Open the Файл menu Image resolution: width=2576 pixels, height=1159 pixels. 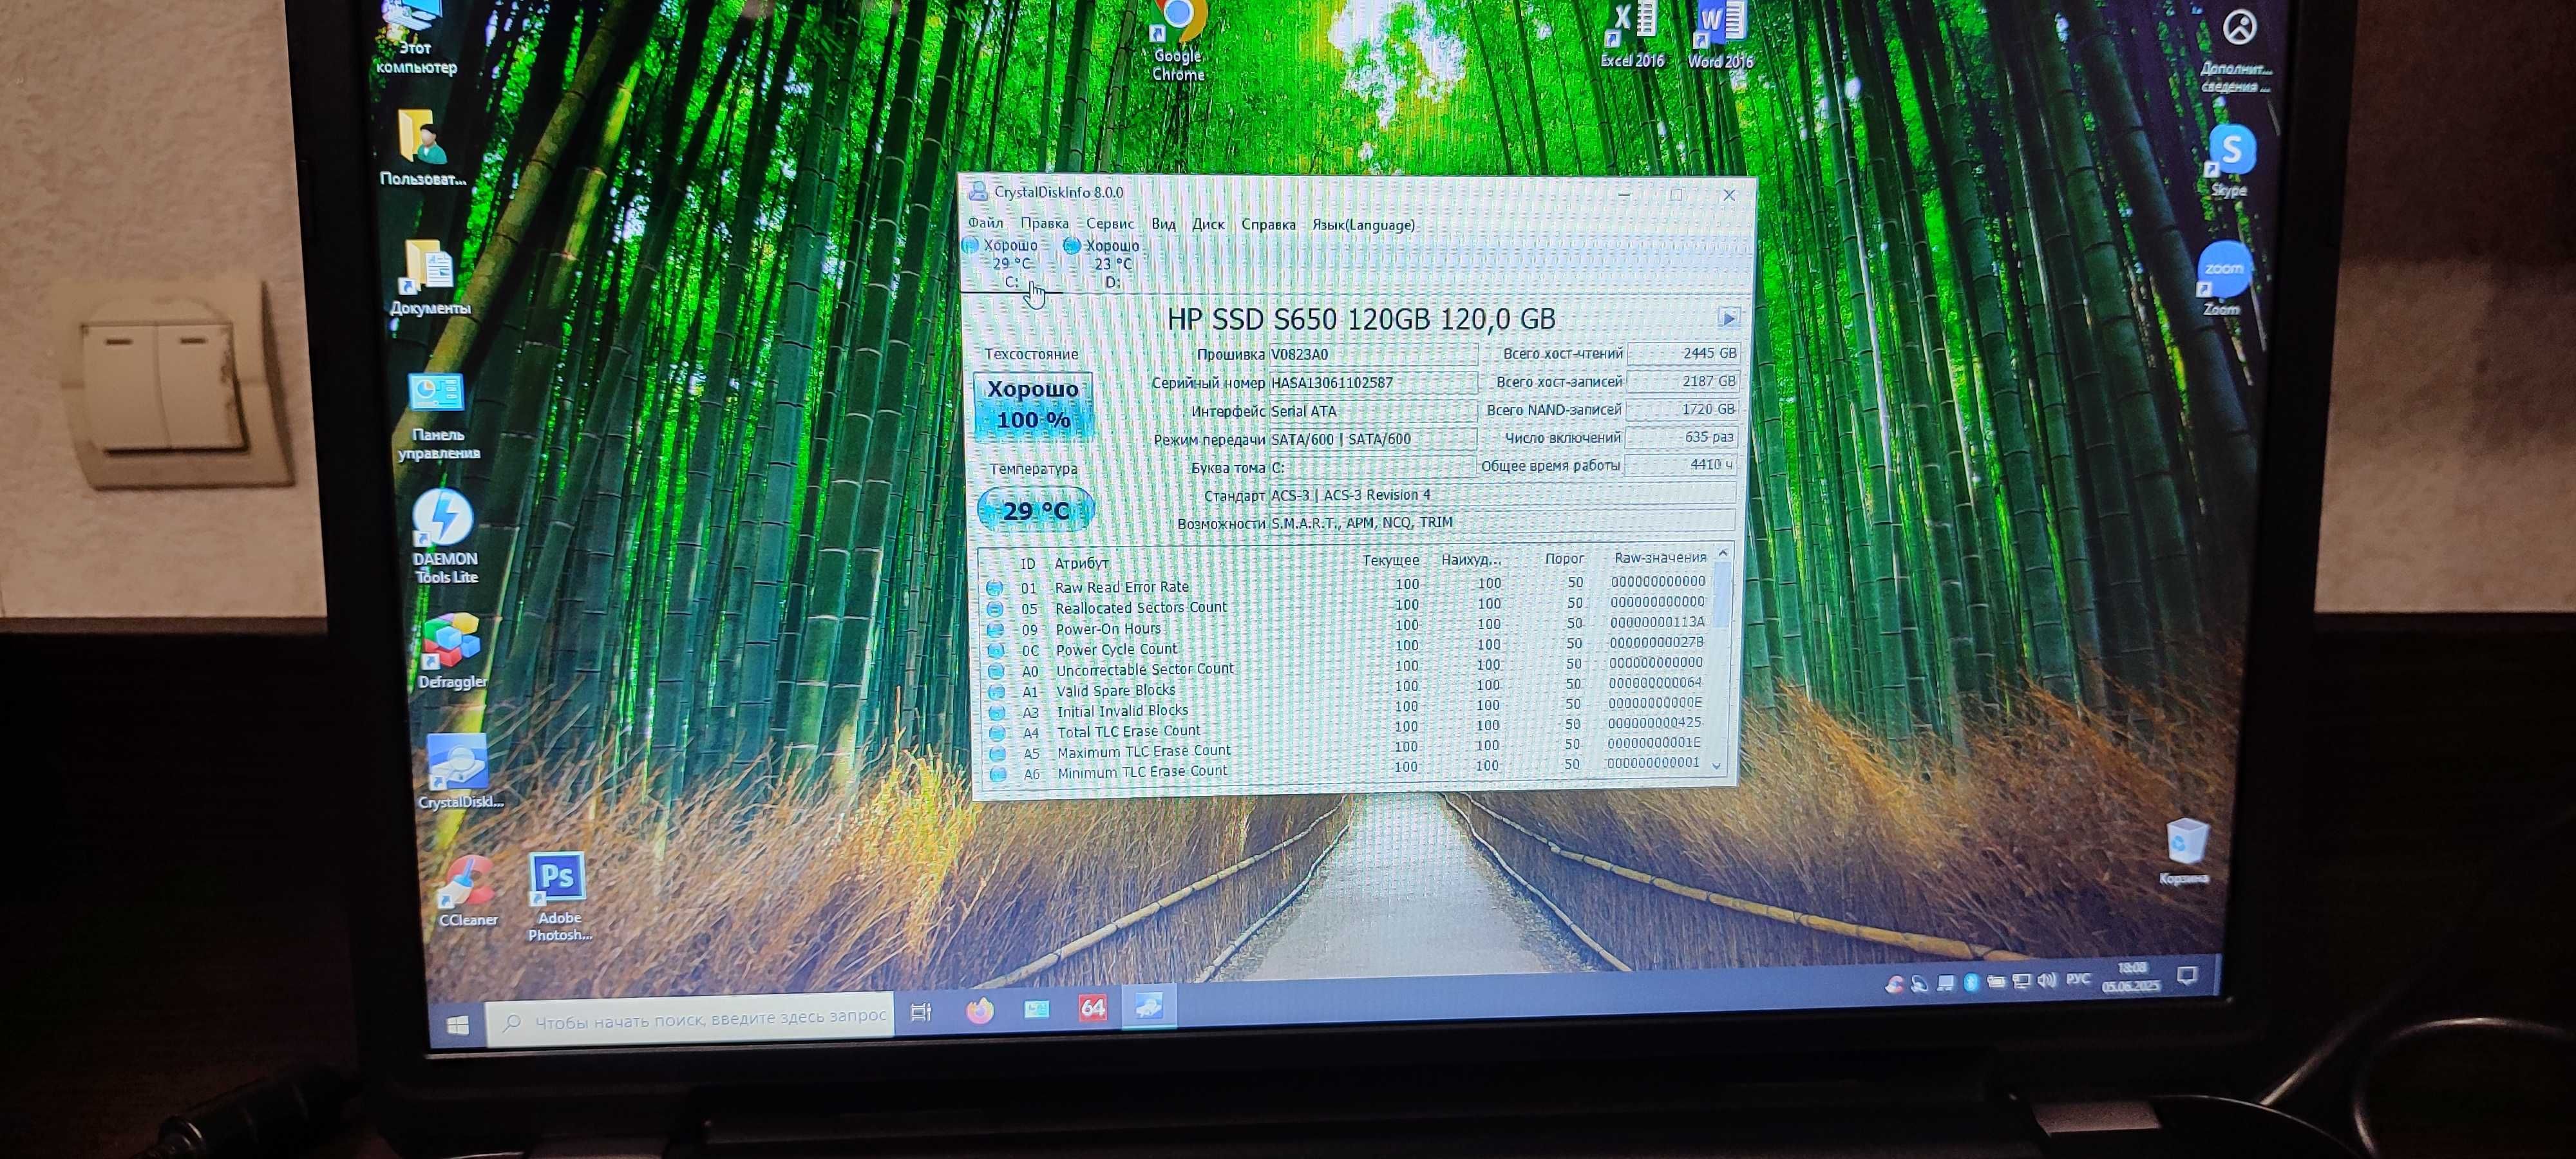(985, 223)
